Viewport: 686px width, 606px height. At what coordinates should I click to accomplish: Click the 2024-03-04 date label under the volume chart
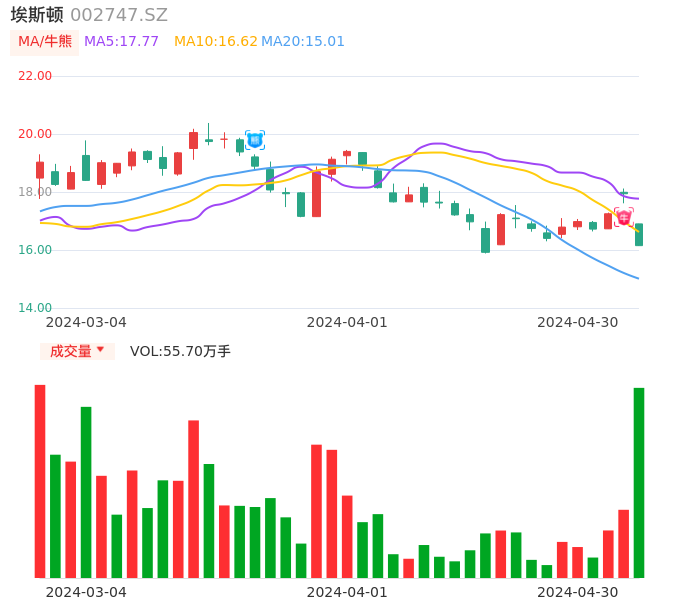pyautogui.click(x=86, y=592)
